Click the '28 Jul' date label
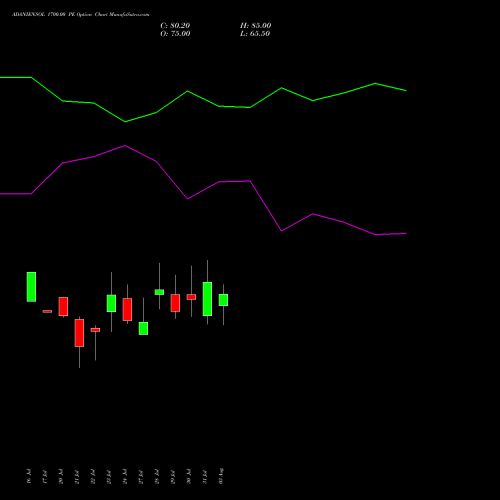This screenshot has width=500, height=500. click(x=157, y=476)
